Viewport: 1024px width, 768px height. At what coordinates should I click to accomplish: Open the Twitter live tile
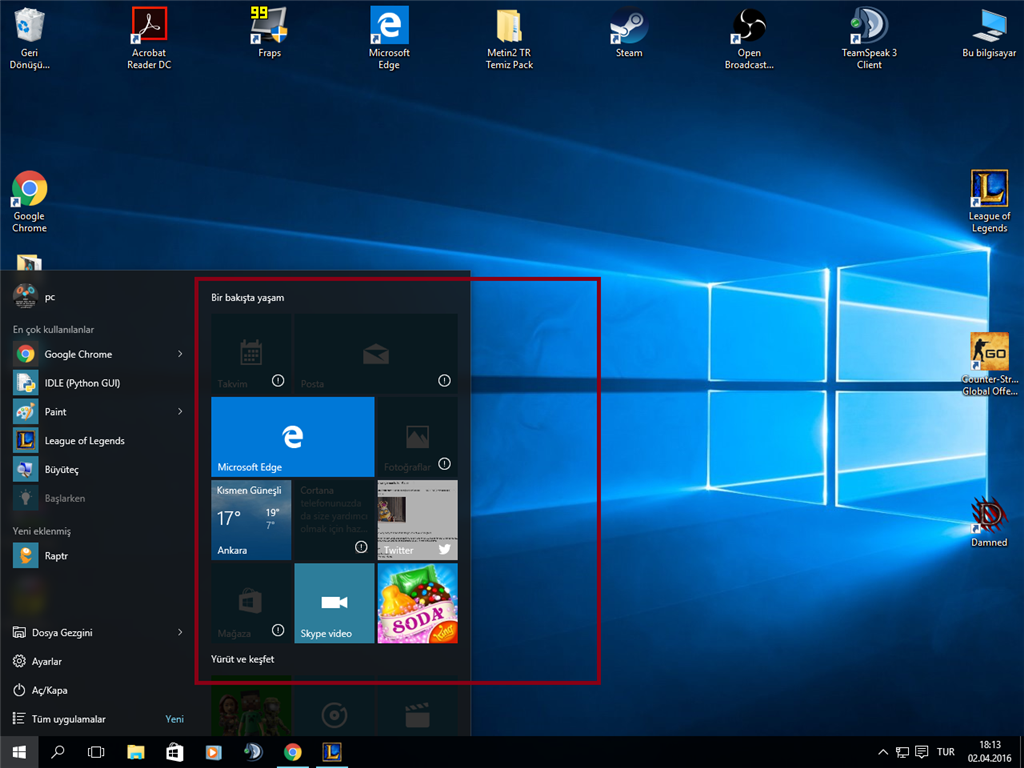pos(417,520)
